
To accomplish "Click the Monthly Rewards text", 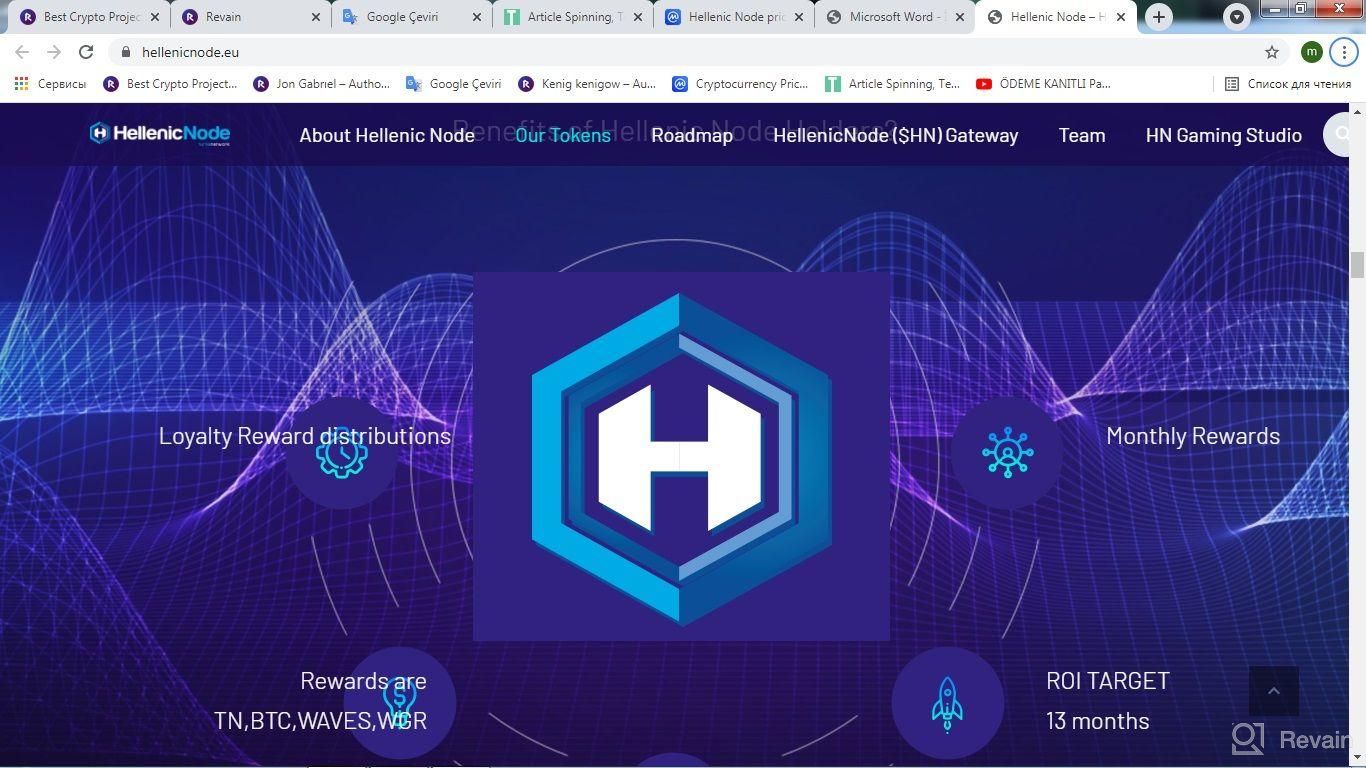I will [x=1193, y=436].
